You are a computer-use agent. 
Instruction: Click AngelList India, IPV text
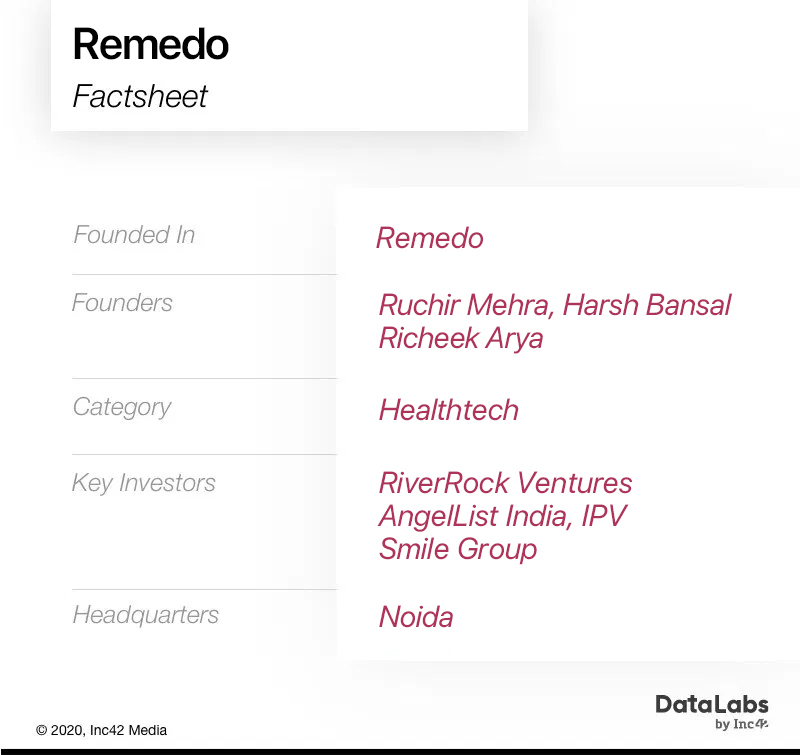pos(502,516)
